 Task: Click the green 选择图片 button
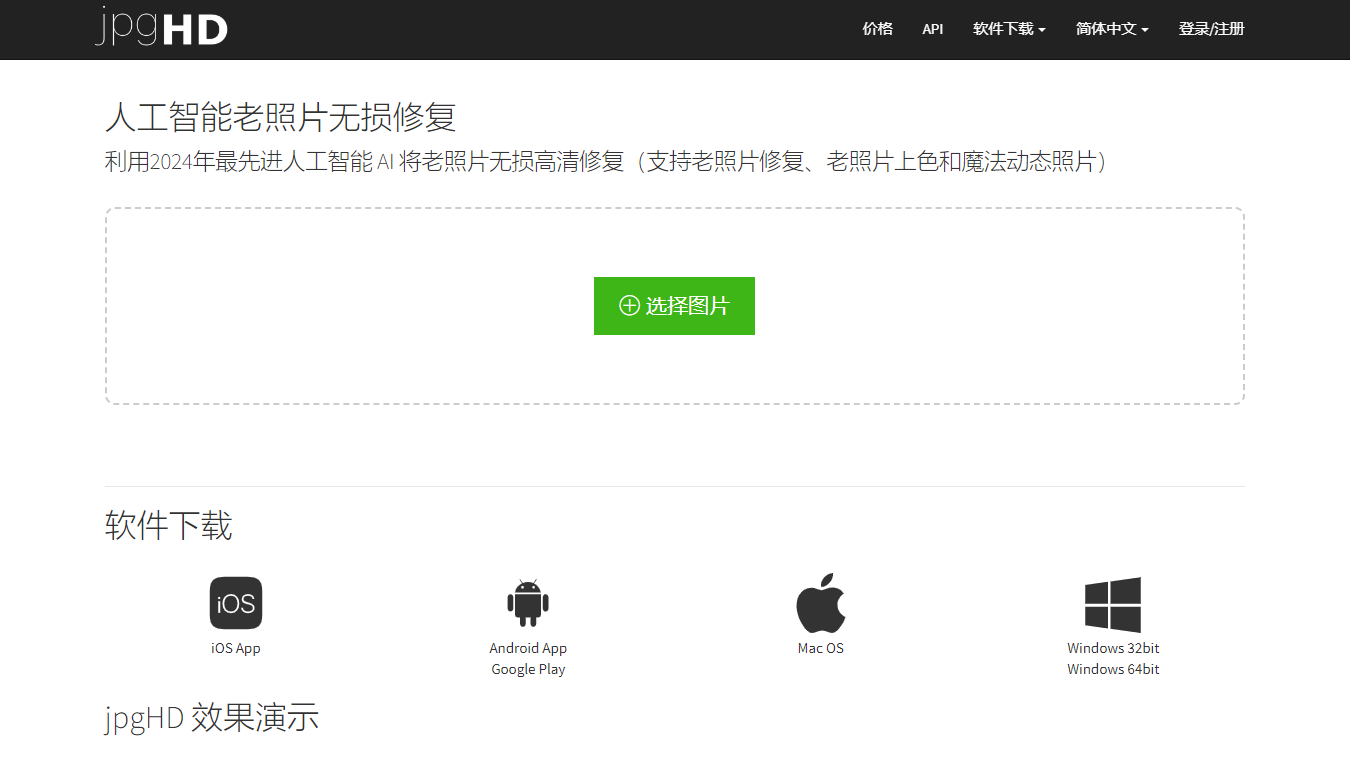coord(674,306)
